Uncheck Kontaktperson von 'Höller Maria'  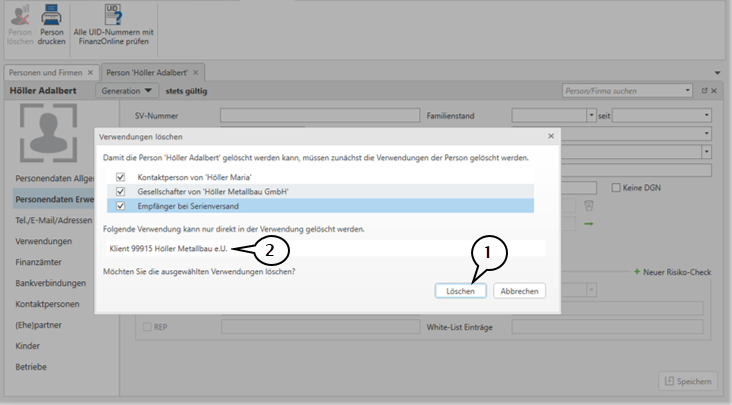121,177
